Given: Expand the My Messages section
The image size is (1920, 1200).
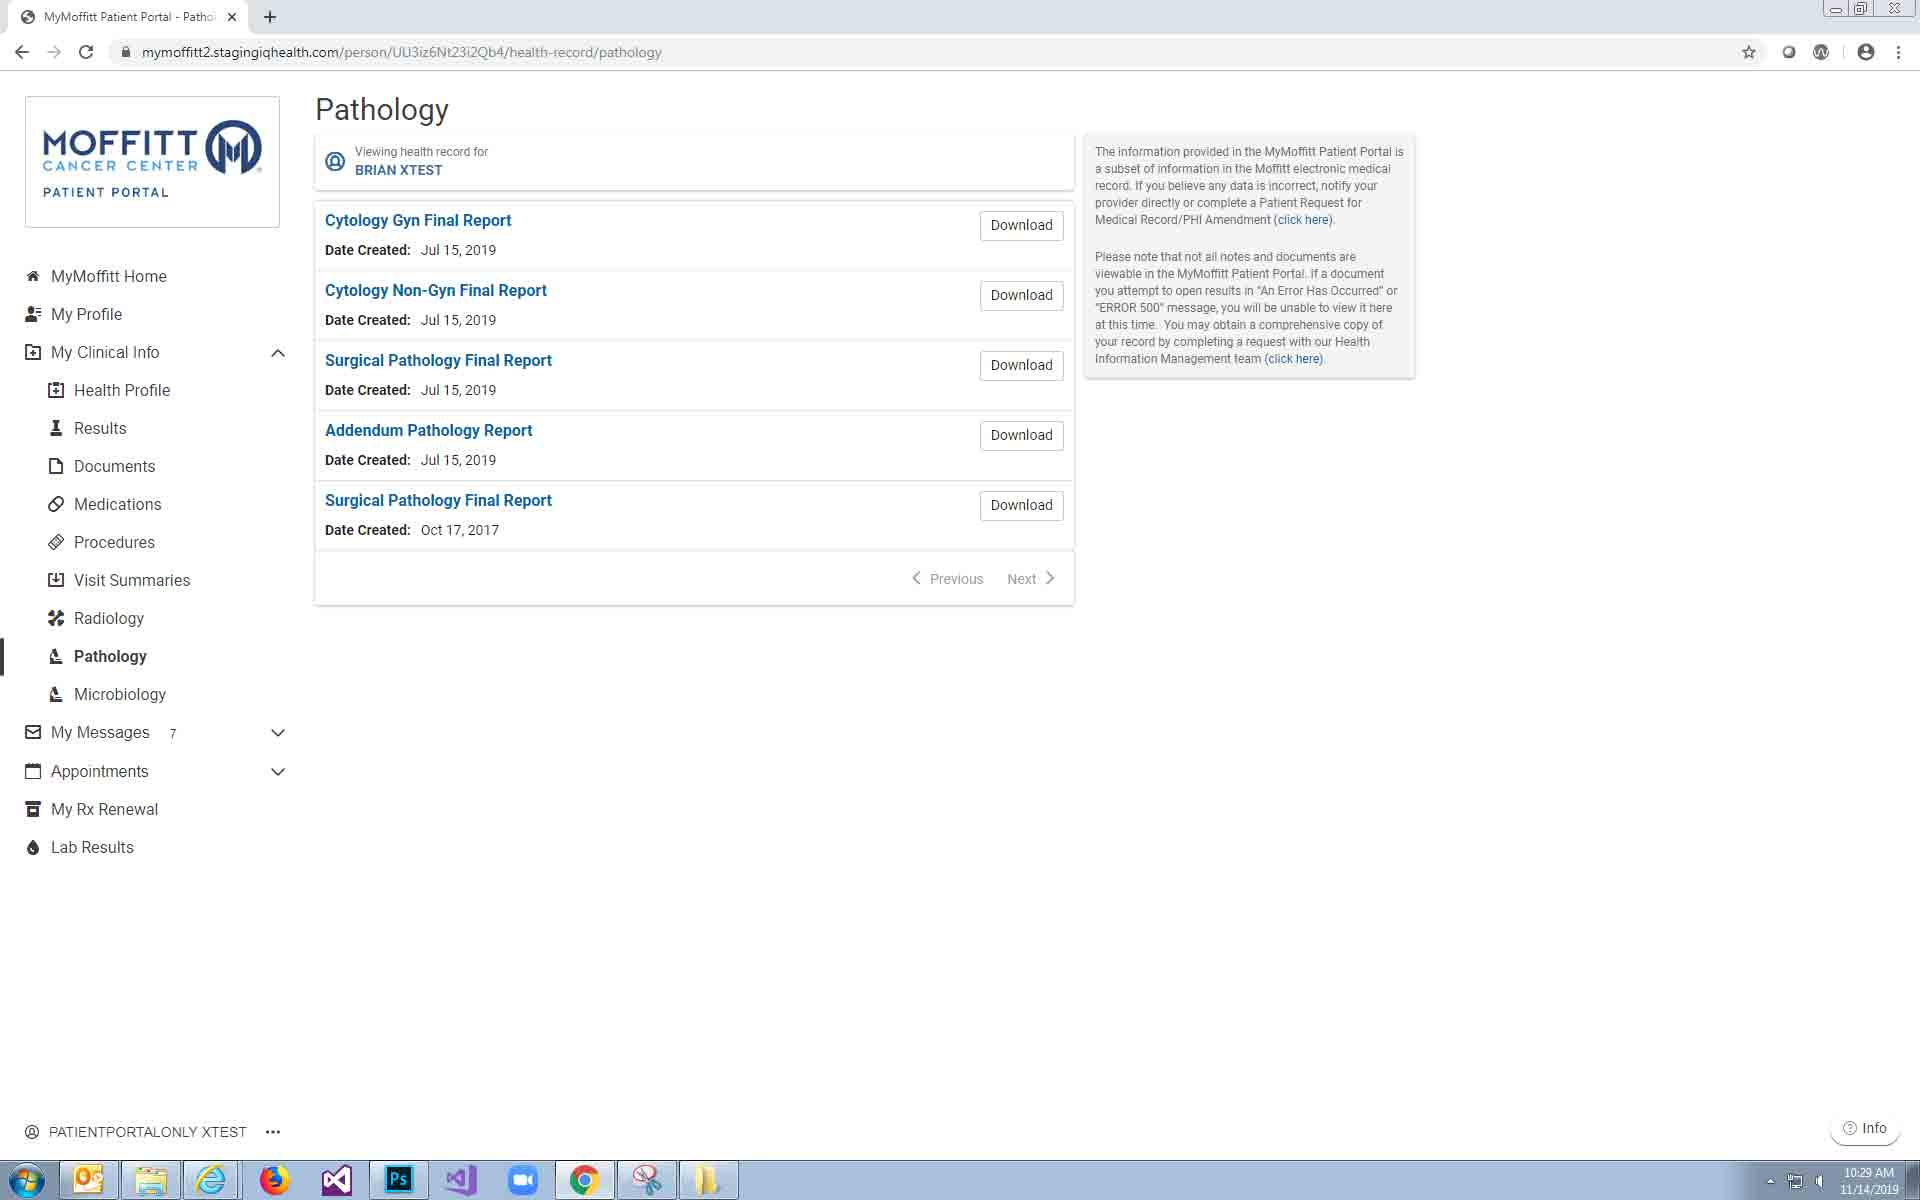Looking at the screenshot, I should (278, 733).
